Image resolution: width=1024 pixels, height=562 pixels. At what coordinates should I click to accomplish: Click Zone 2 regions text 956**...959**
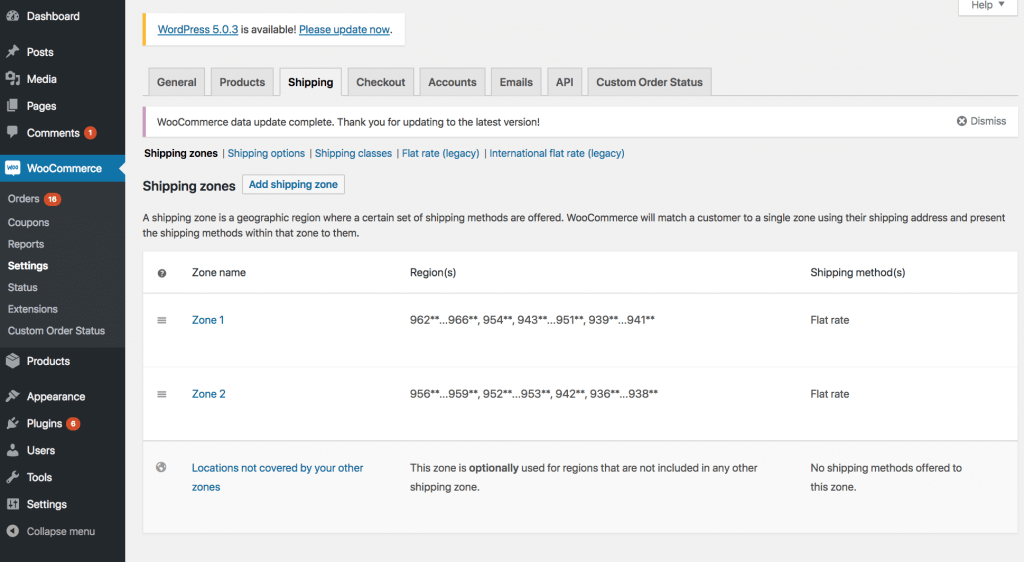[x=444, y=394]
